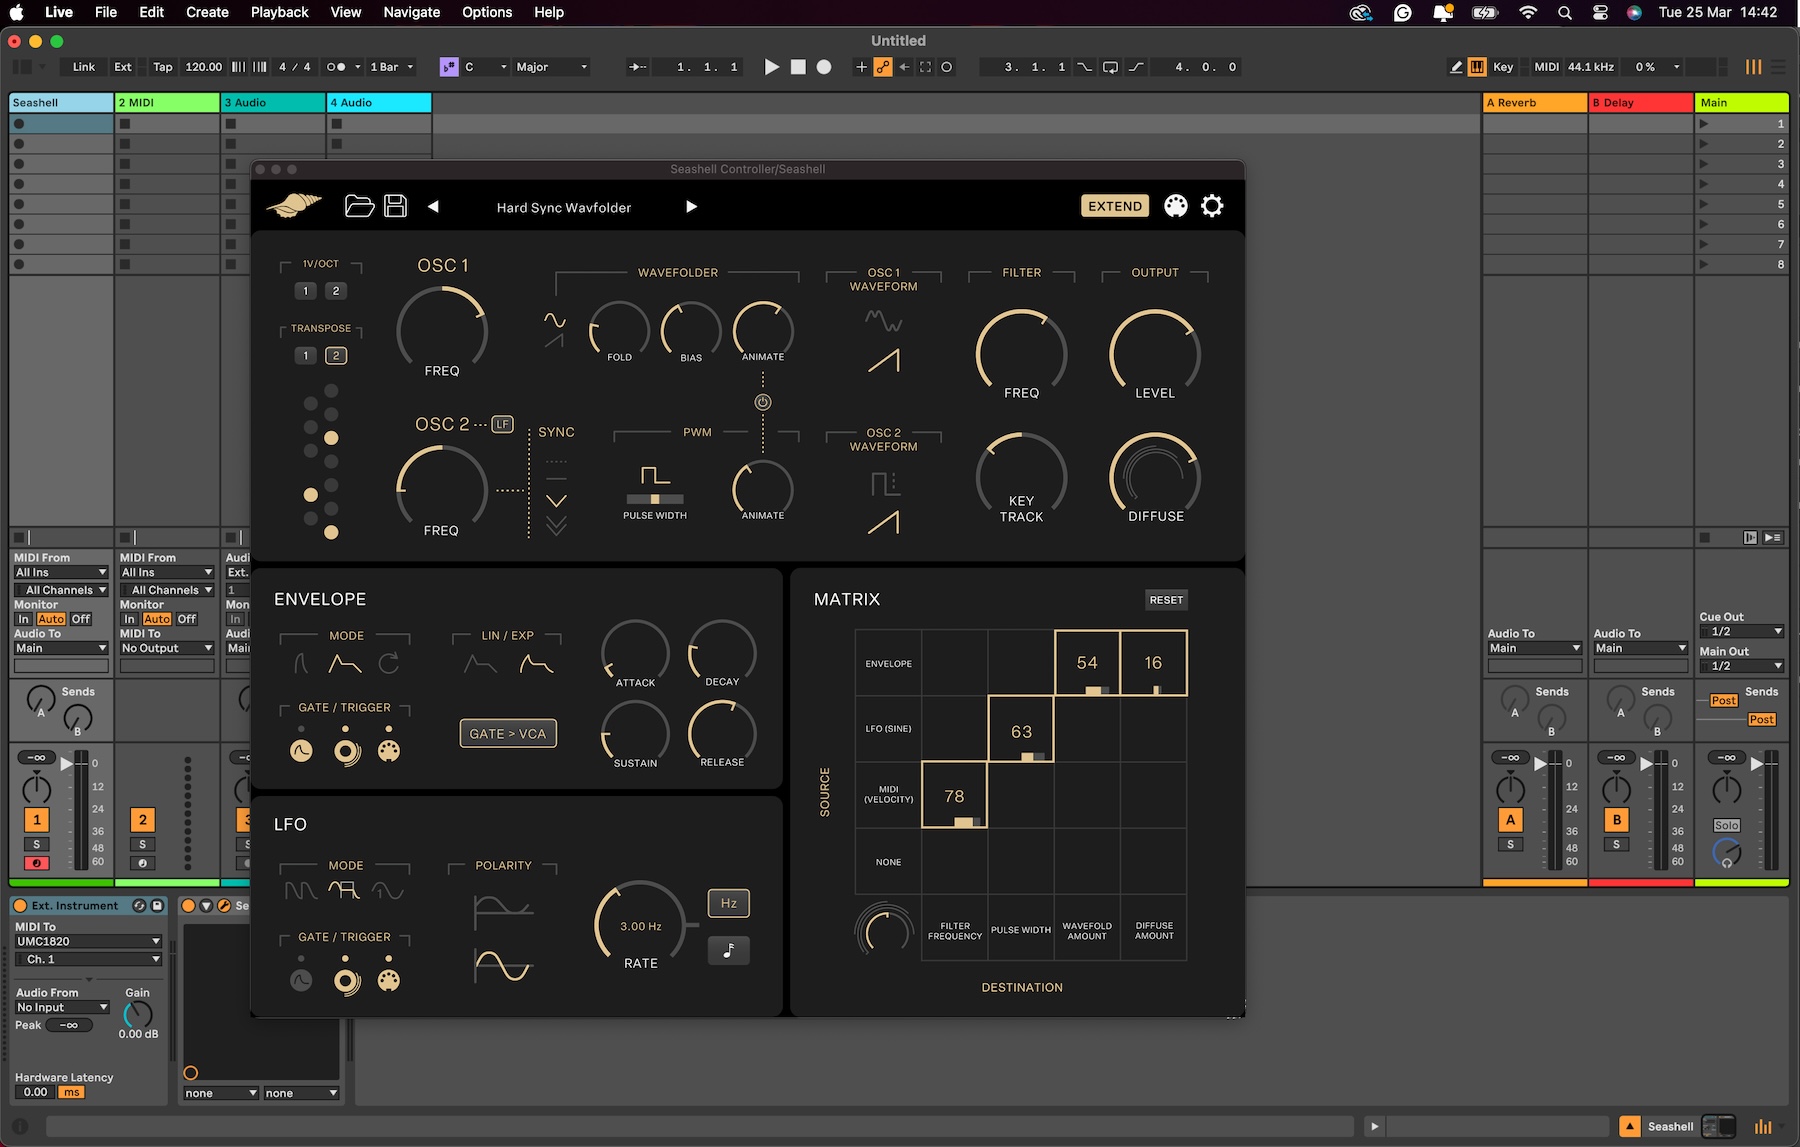Toggle the LF switch on OSC 2
This screenshot has width=1800, height=1147.
pyautogui.click(x=503, y=424)
